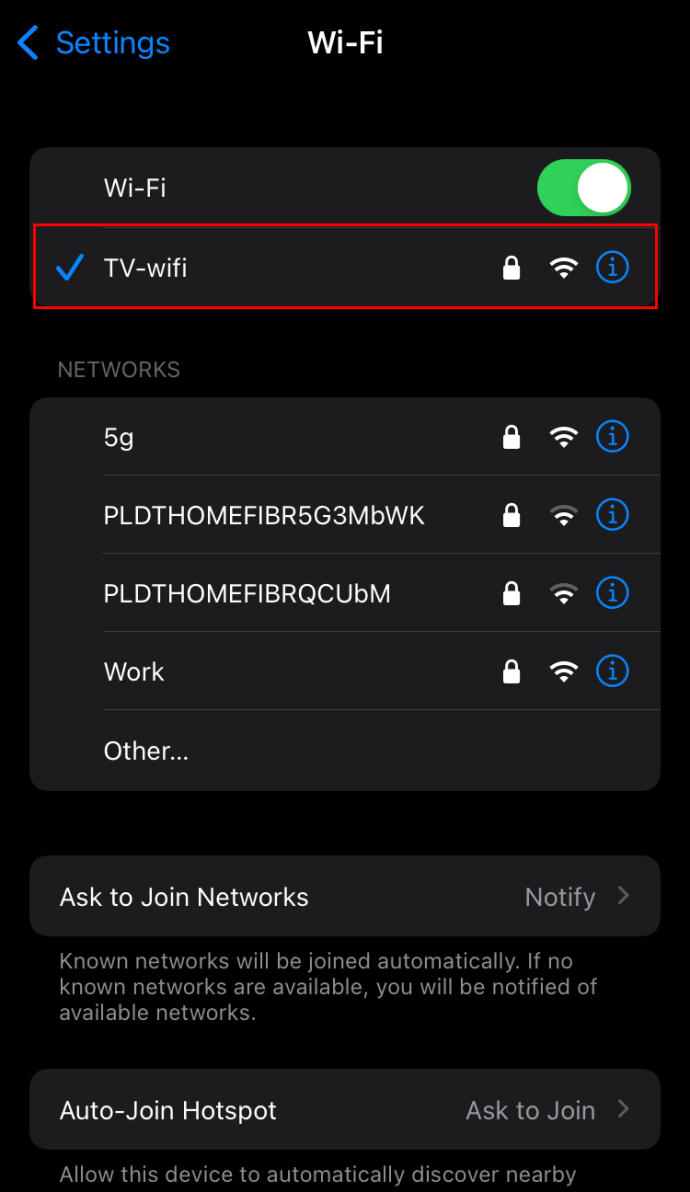
Task: Tap signal strength icon beside Work
Action: (563, 671)
